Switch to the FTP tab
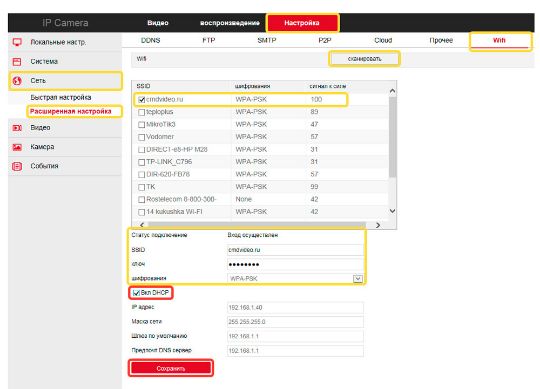Viewport: 540px width, 389px height. 209,40
